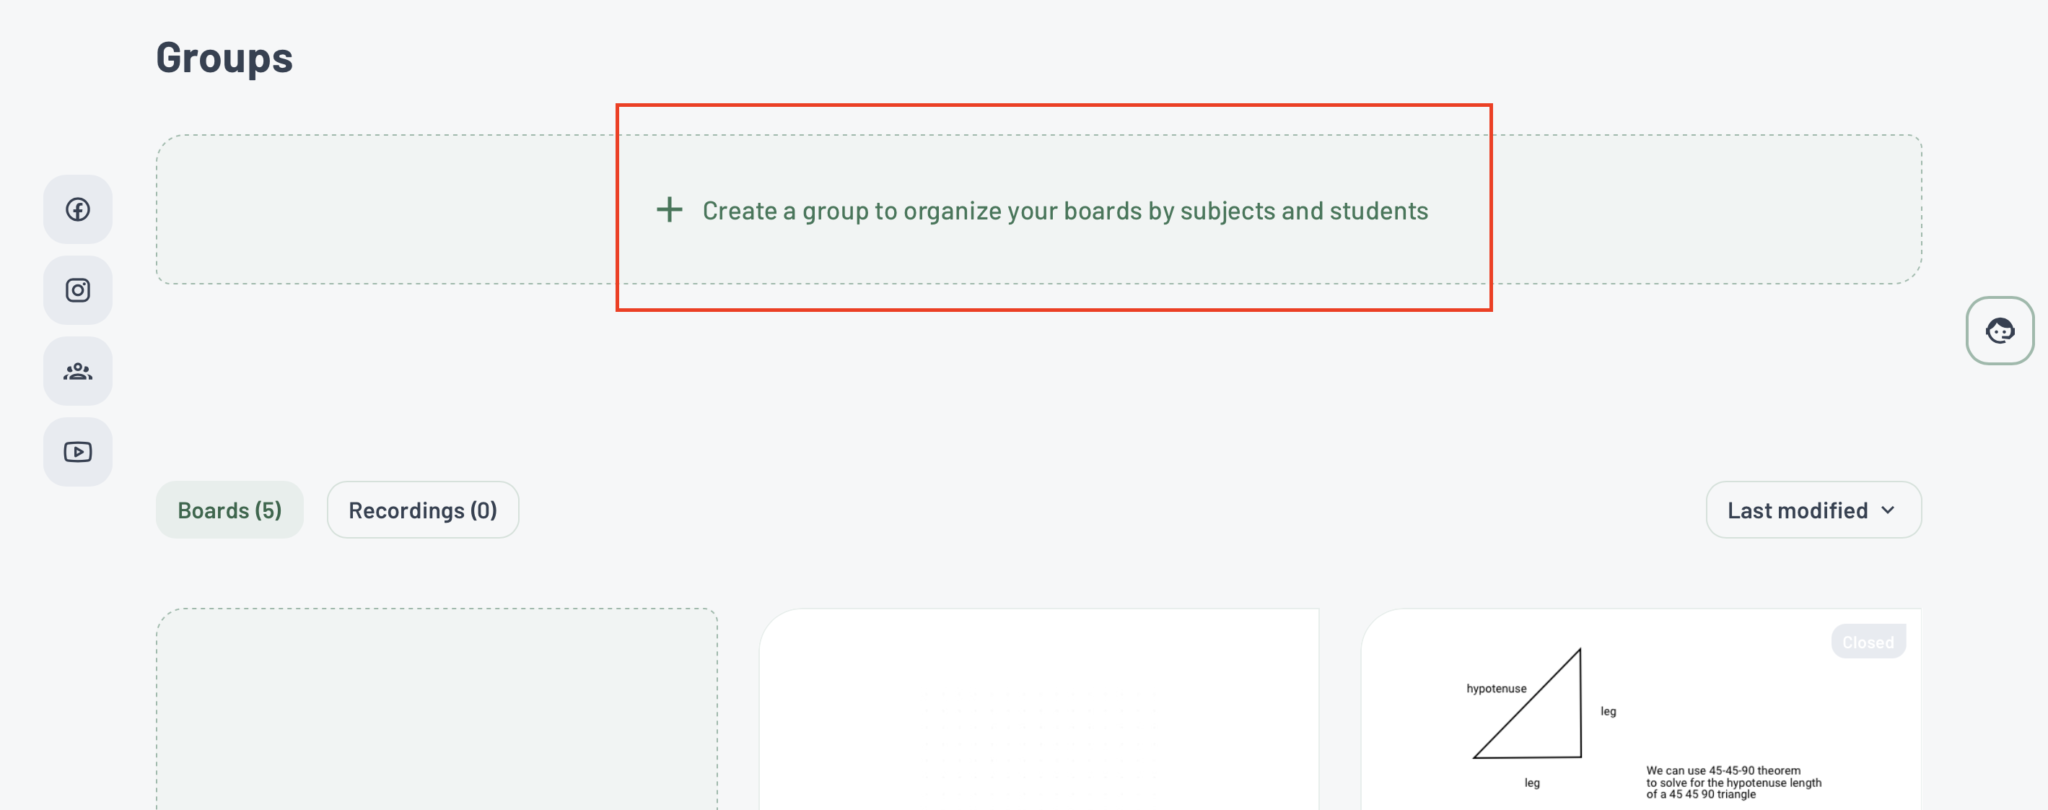
Task: Click the plus icon to create group
Action: [669, 210]
